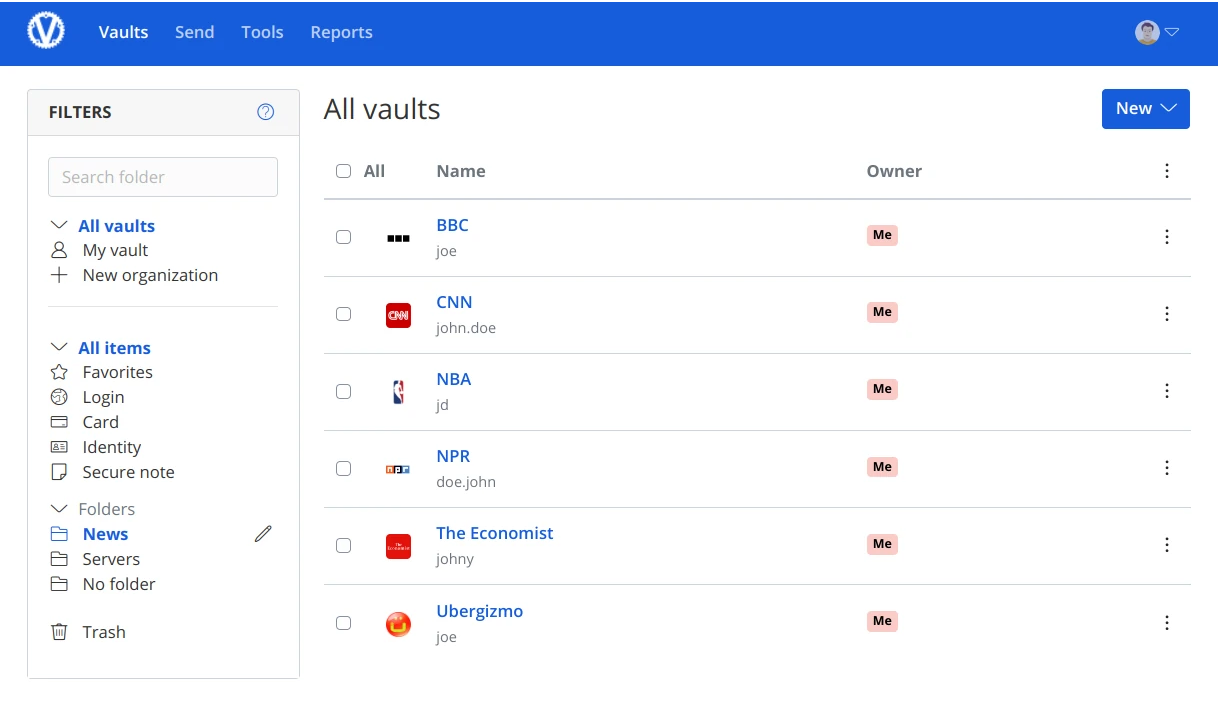This screenshot has height=712, width=1219.
Task: Click the pencil icon to edit News folder
Action: pos(263,534)
